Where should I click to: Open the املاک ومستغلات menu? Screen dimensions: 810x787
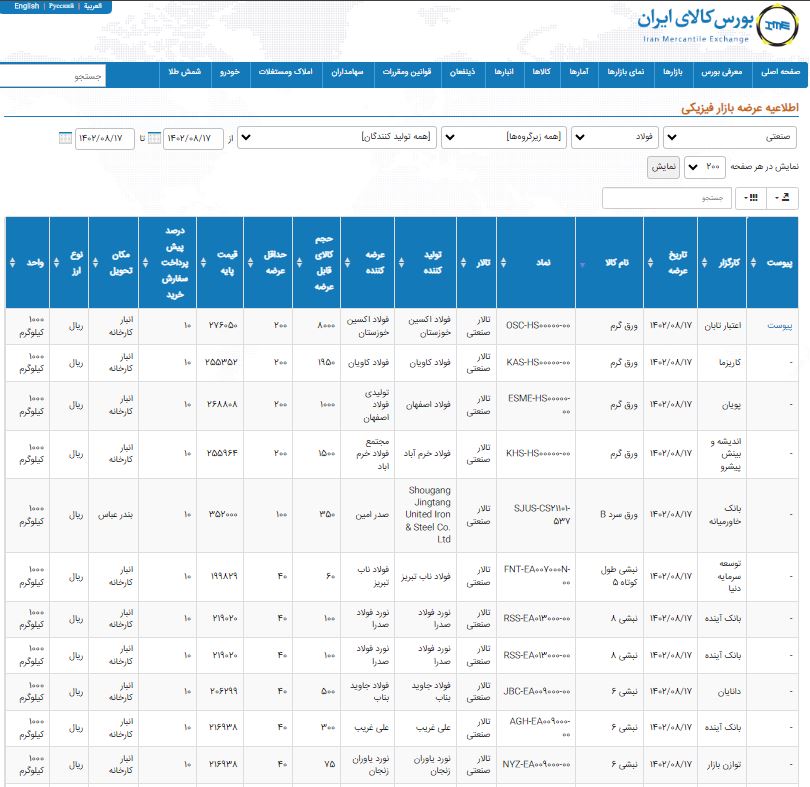pyautogui.click(x=286, y=72)
